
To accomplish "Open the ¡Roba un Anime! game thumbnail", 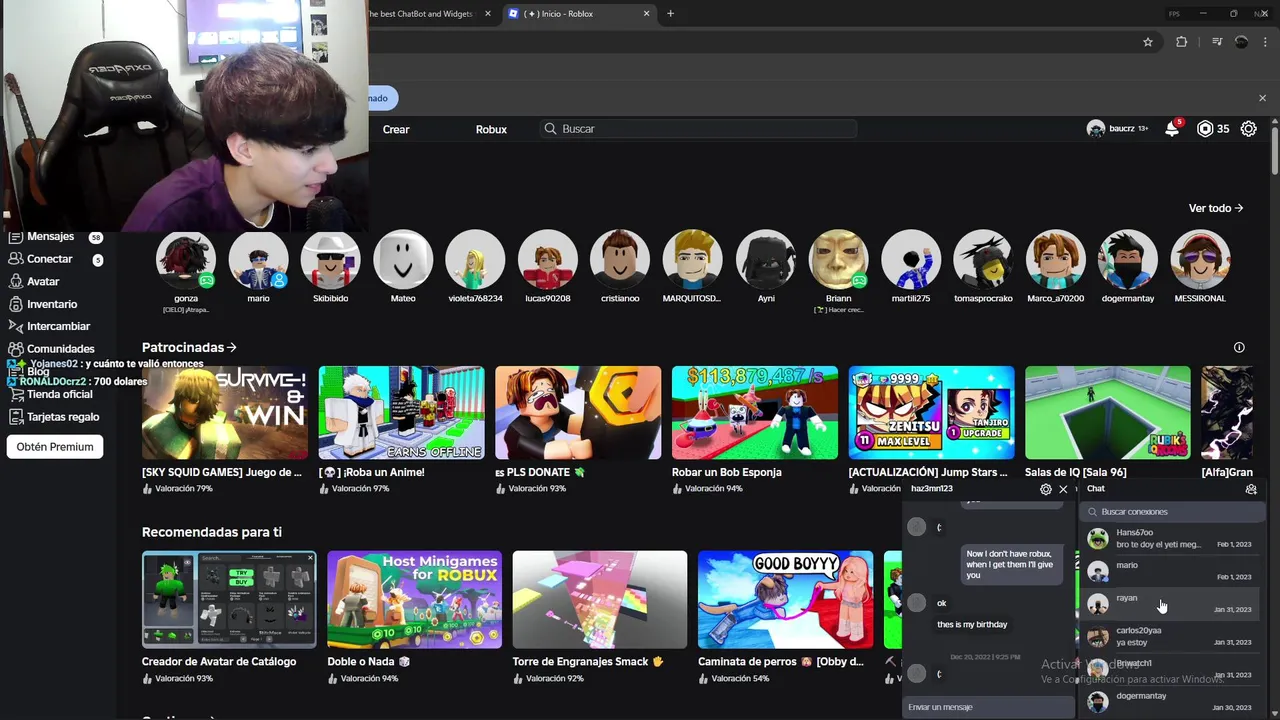I will point(402,413).
